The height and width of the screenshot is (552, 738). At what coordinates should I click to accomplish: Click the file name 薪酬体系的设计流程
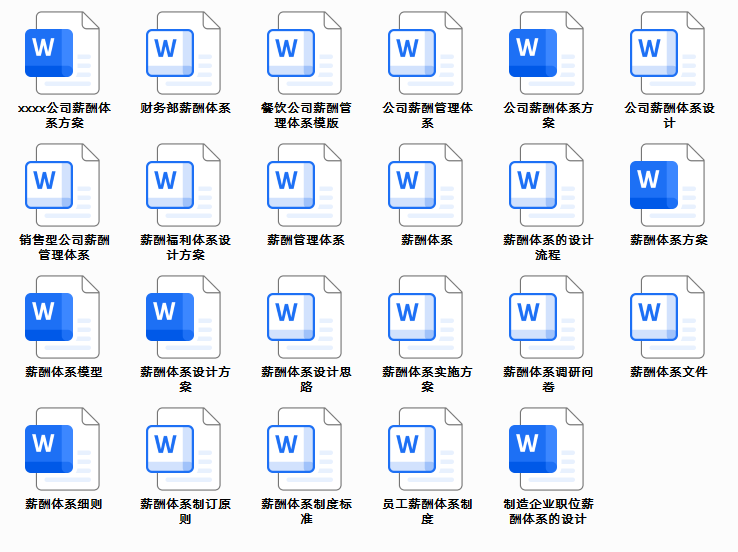point(548,247)
